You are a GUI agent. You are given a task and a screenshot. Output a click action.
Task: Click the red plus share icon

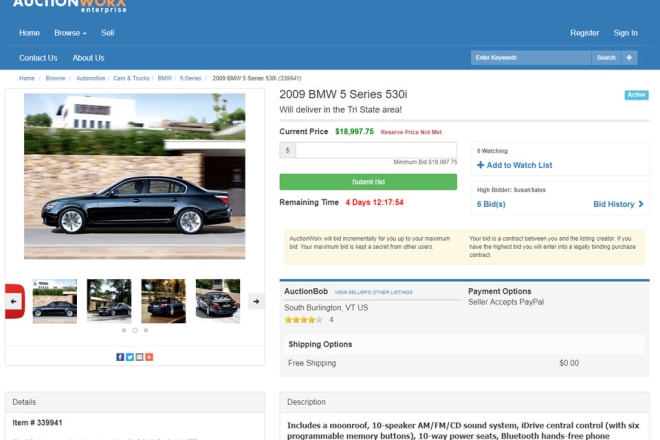coord(149,357)
